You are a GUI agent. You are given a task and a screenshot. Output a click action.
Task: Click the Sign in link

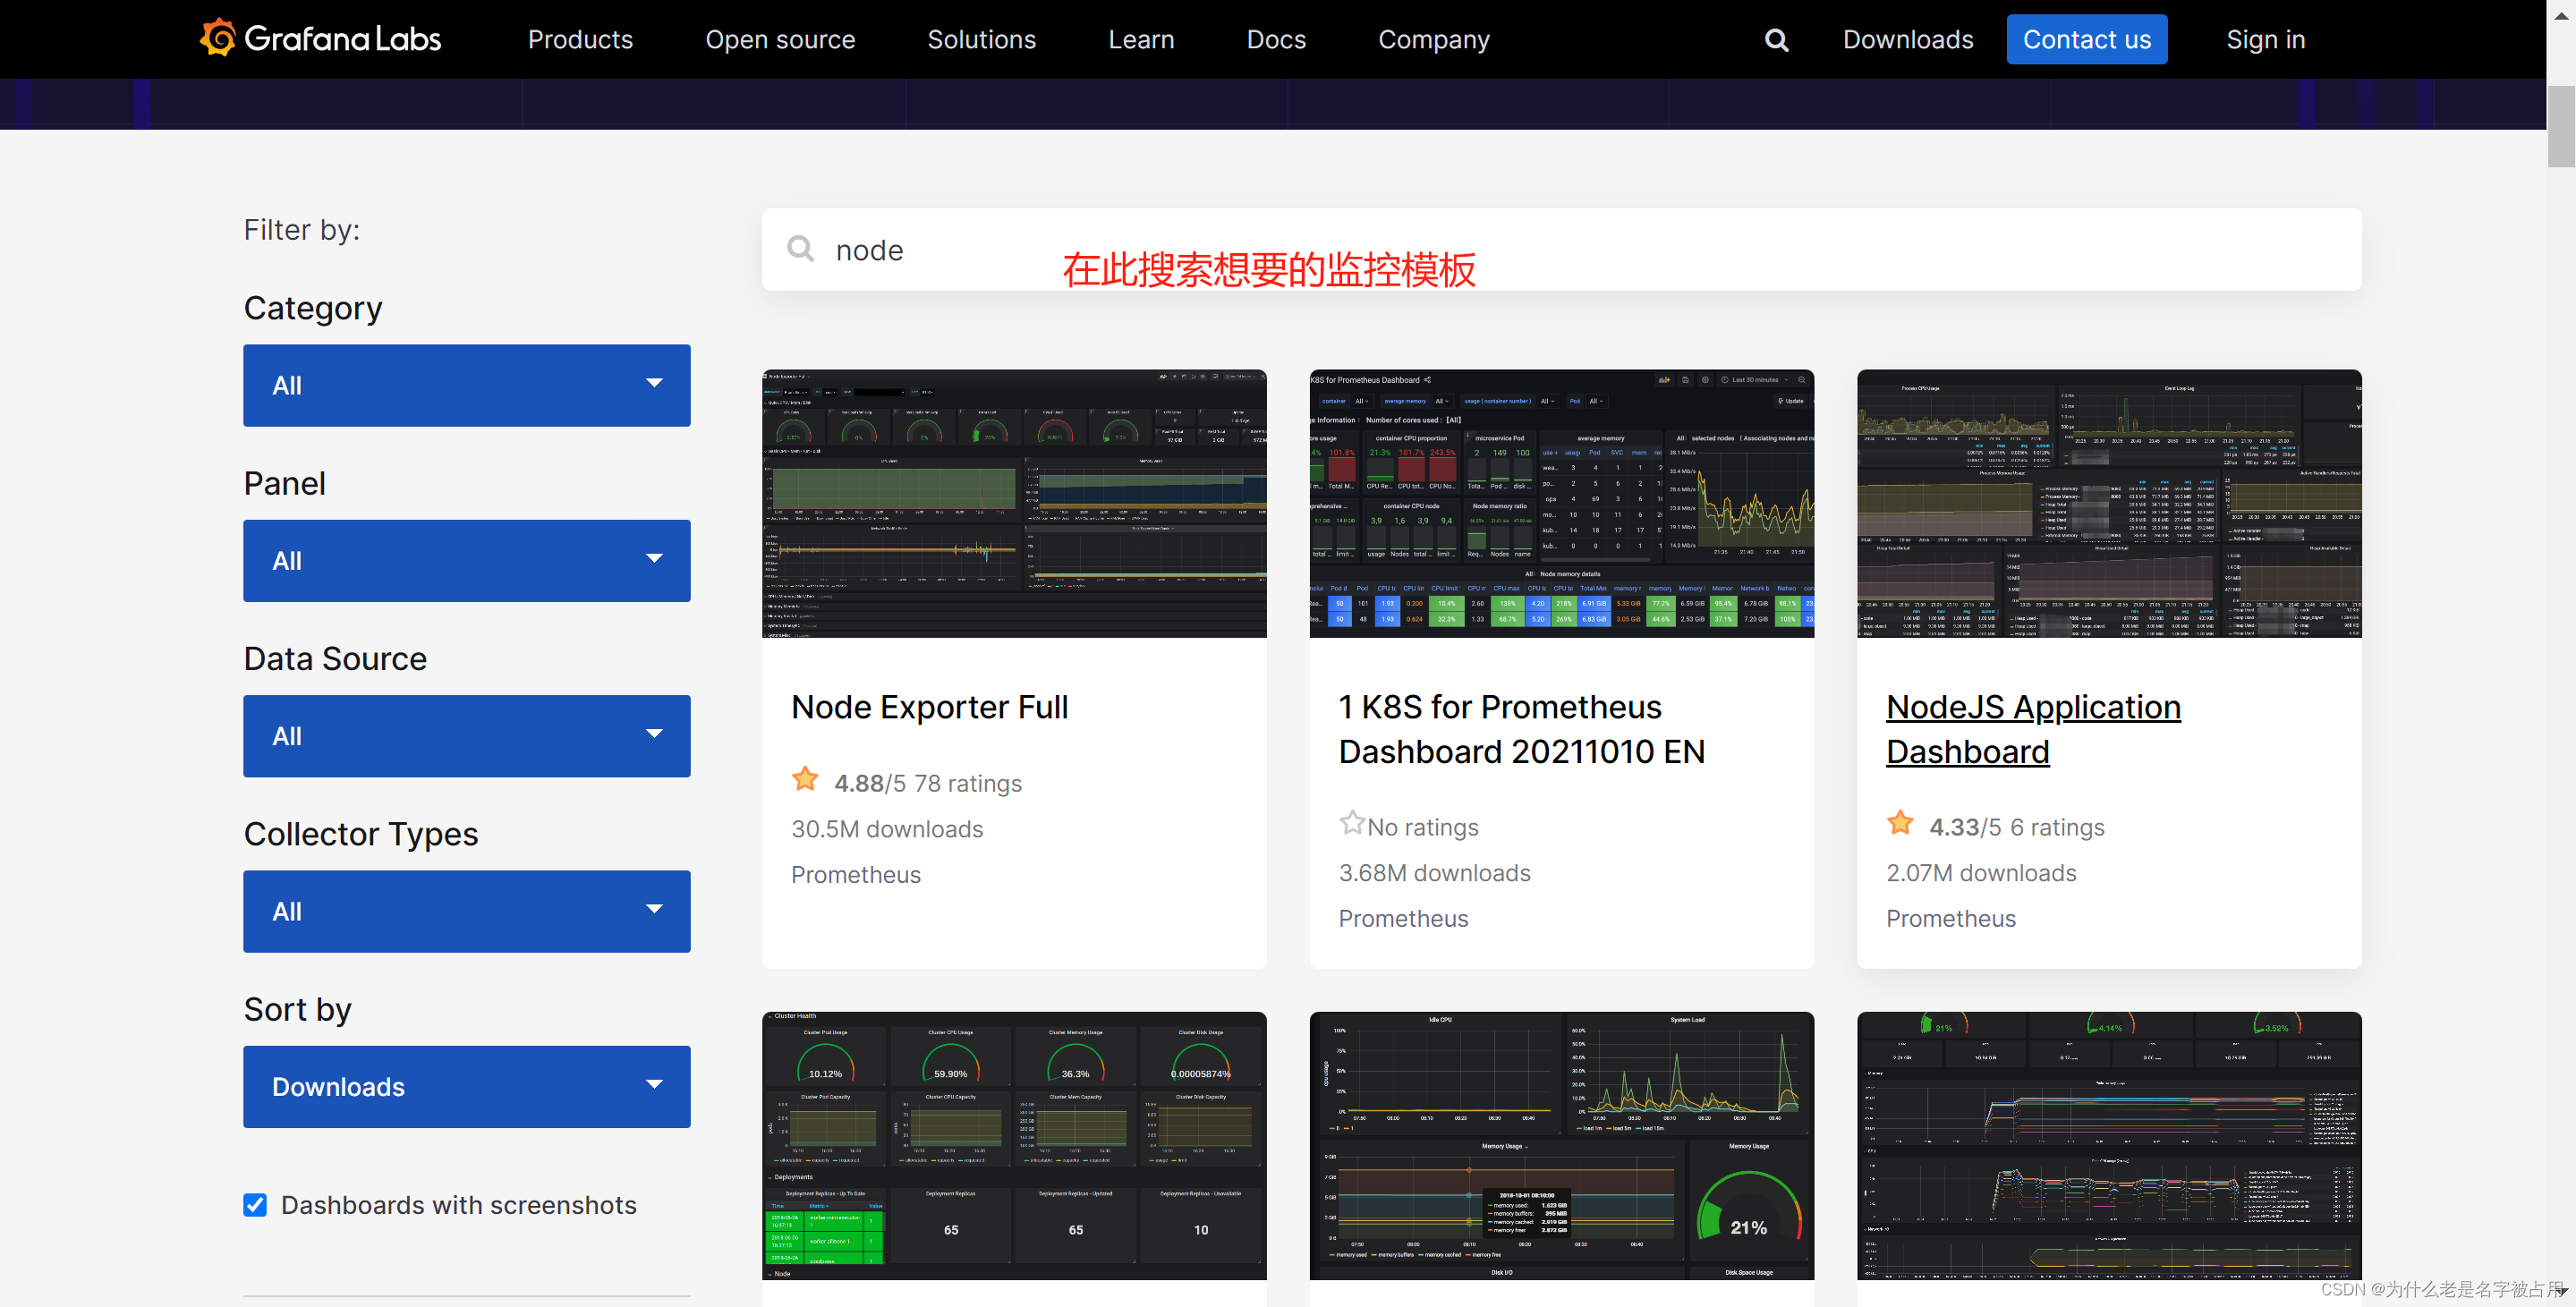pos(2265,40)
